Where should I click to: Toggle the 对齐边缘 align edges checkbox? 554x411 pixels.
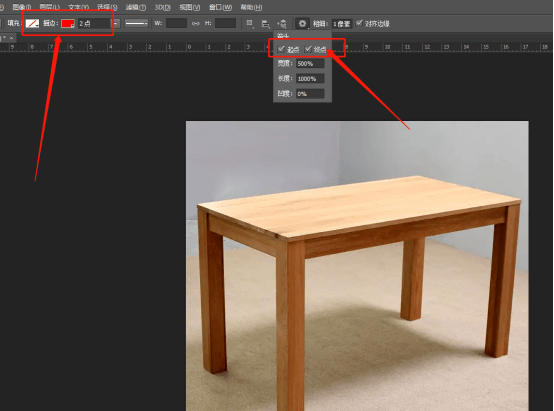[359, 23]
